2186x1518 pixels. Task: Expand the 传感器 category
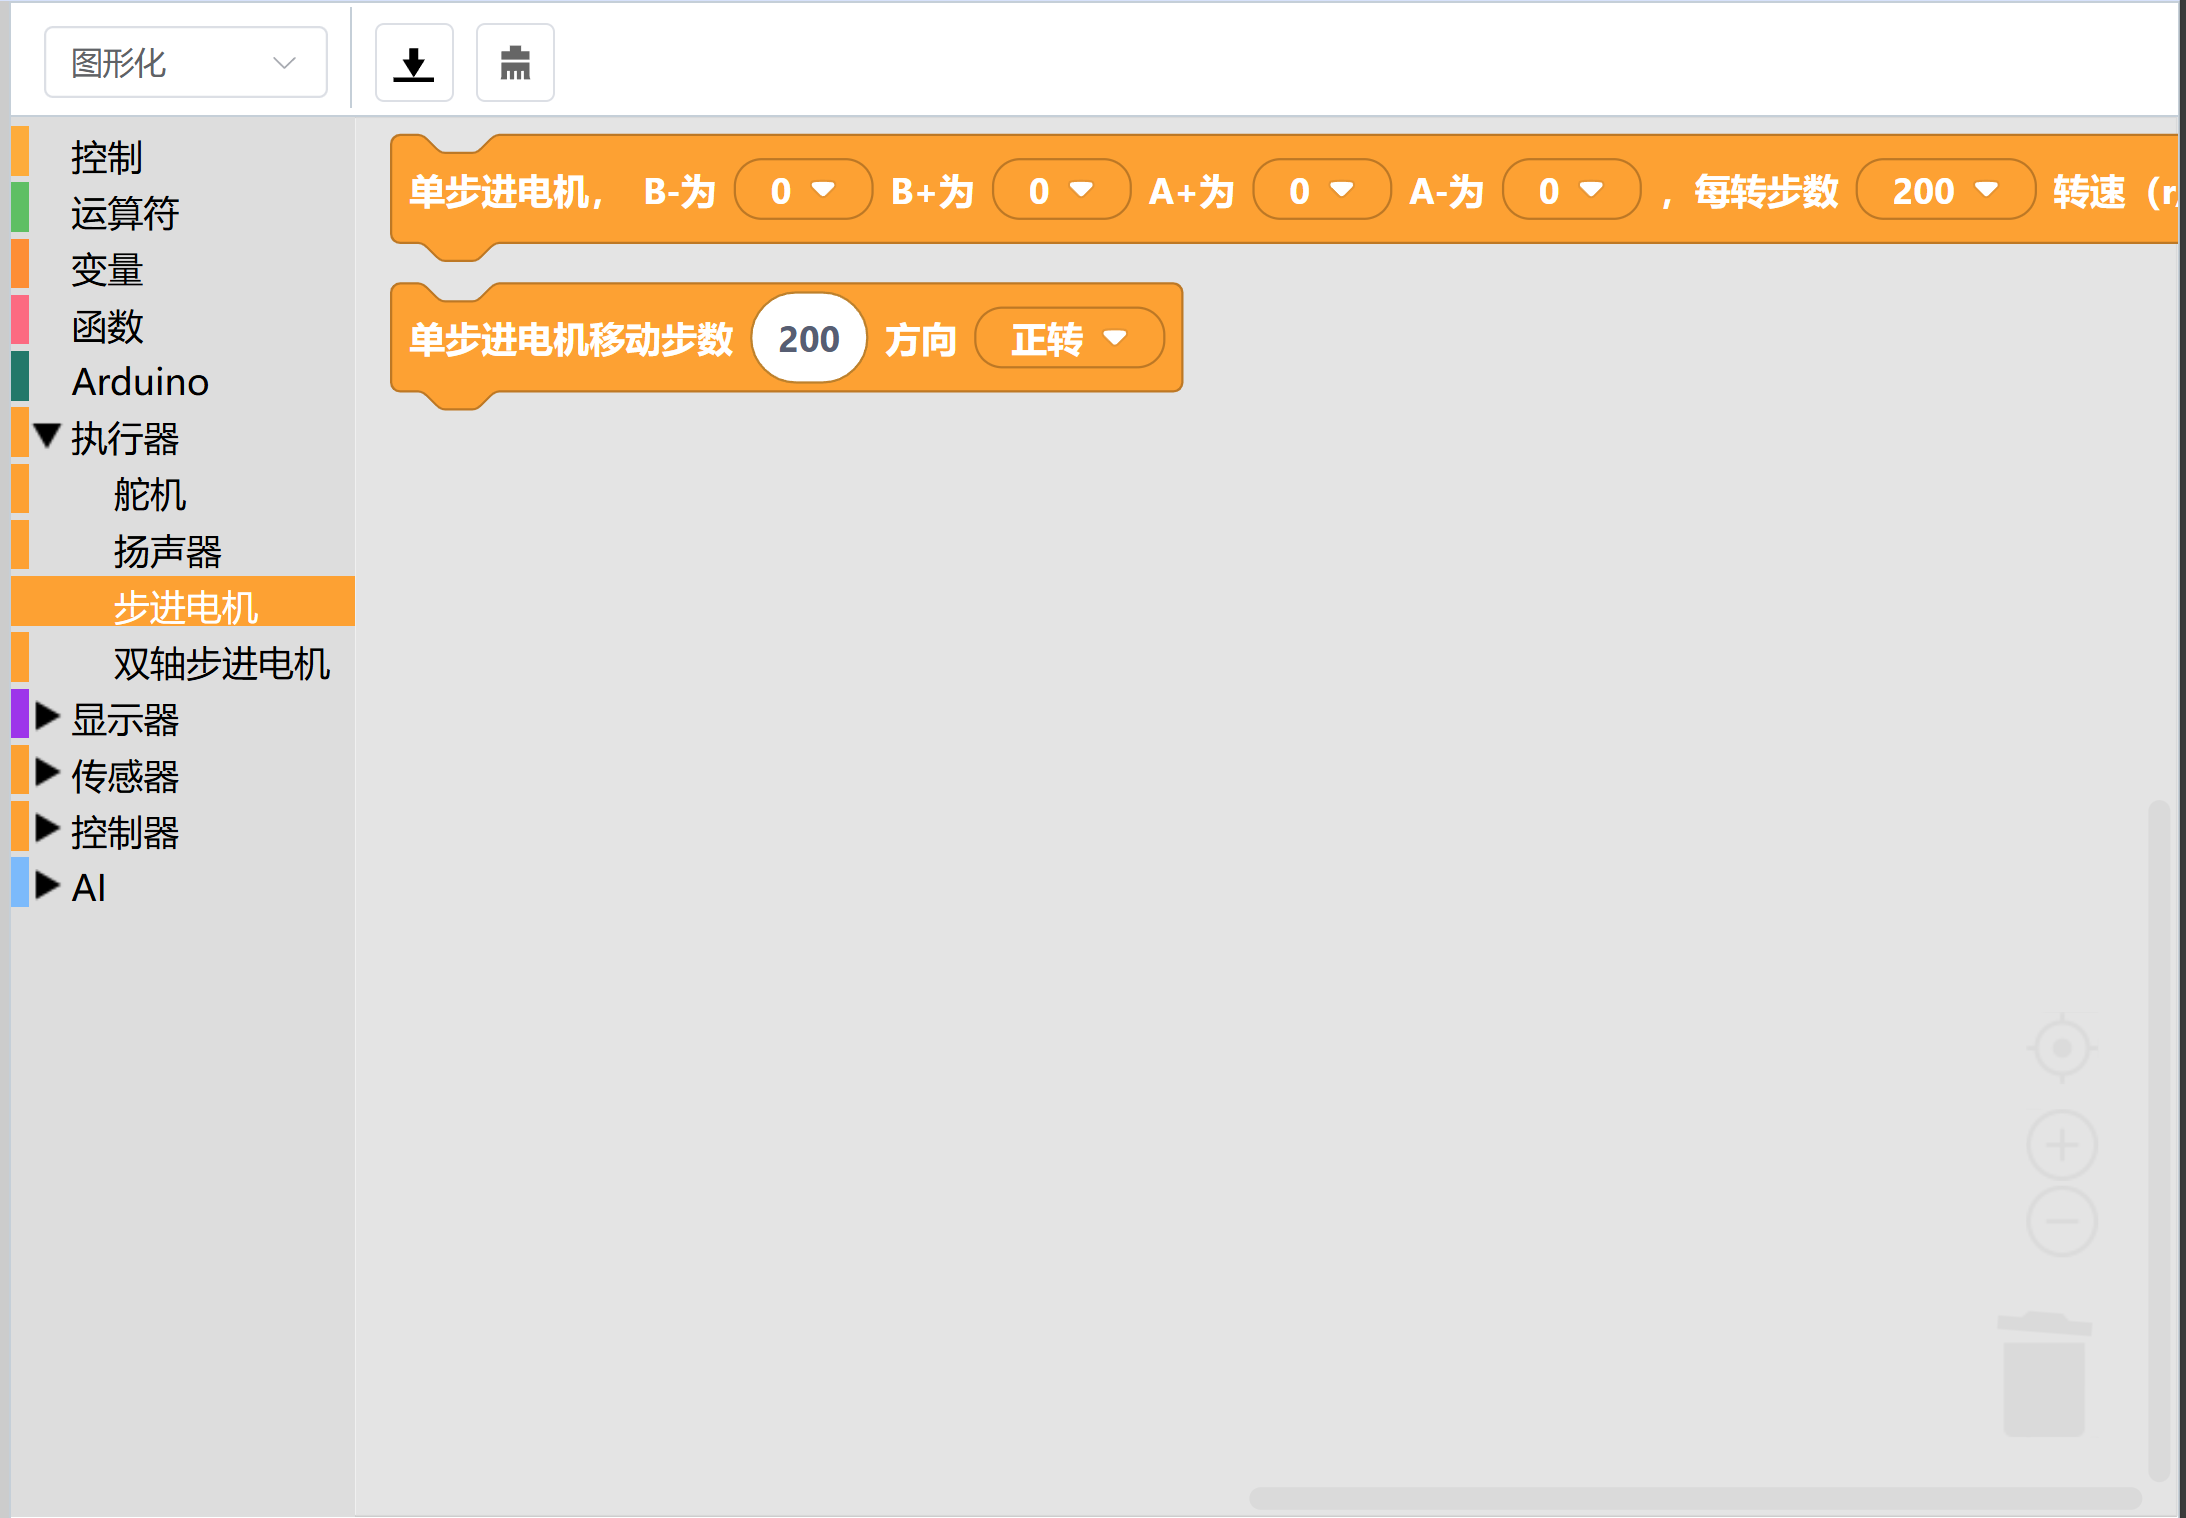pyautogui.click(x=47, y=773)
